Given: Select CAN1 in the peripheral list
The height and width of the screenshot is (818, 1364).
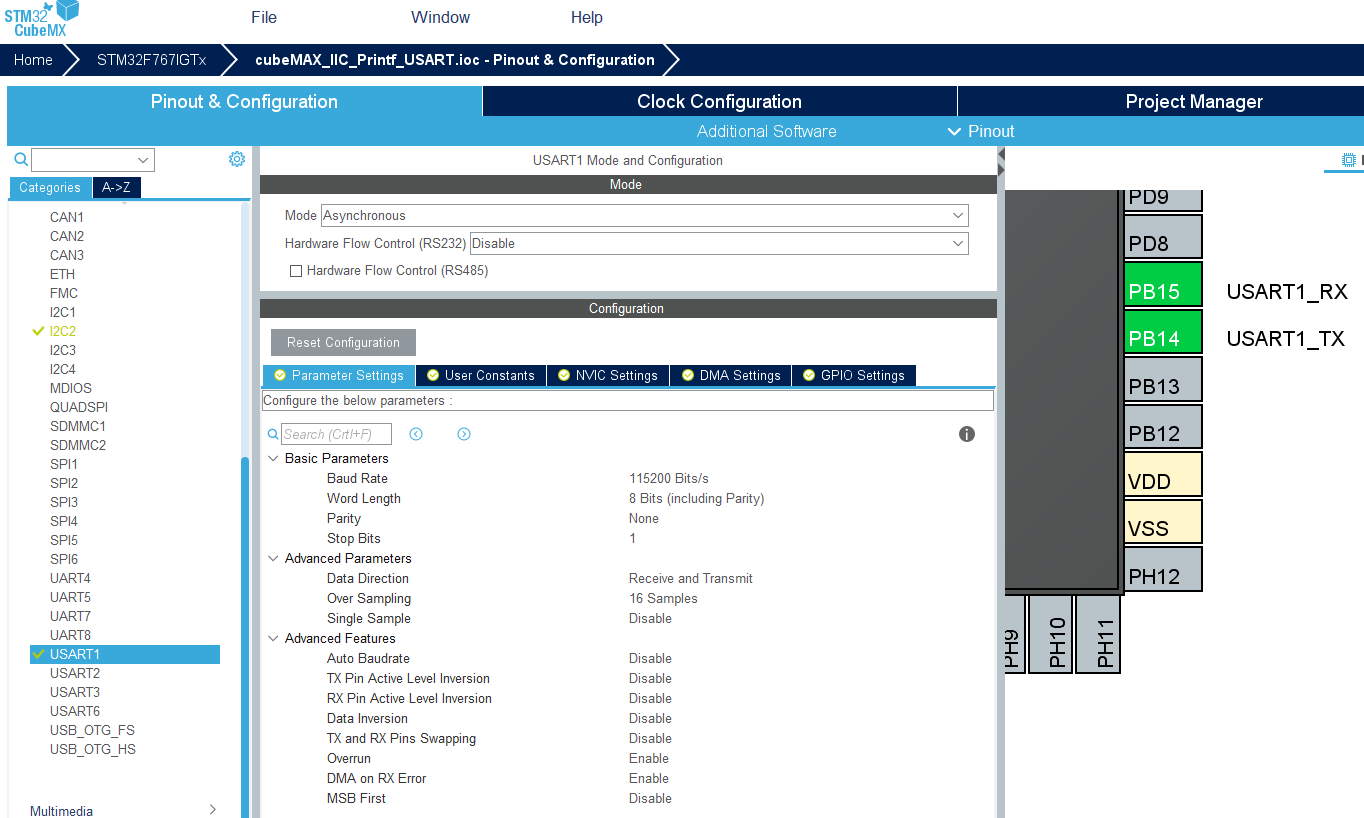Looking at the screenshot, I should coord(67,217).
